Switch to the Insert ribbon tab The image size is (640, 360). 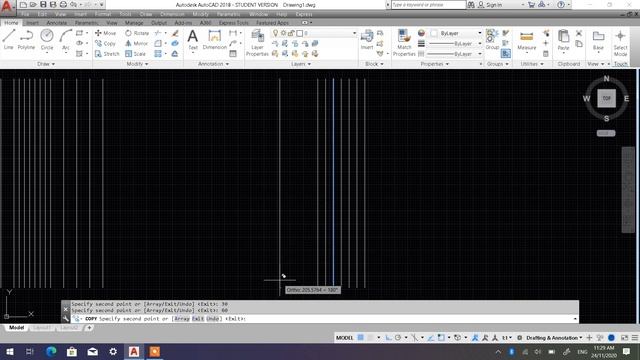coord(33,23)
